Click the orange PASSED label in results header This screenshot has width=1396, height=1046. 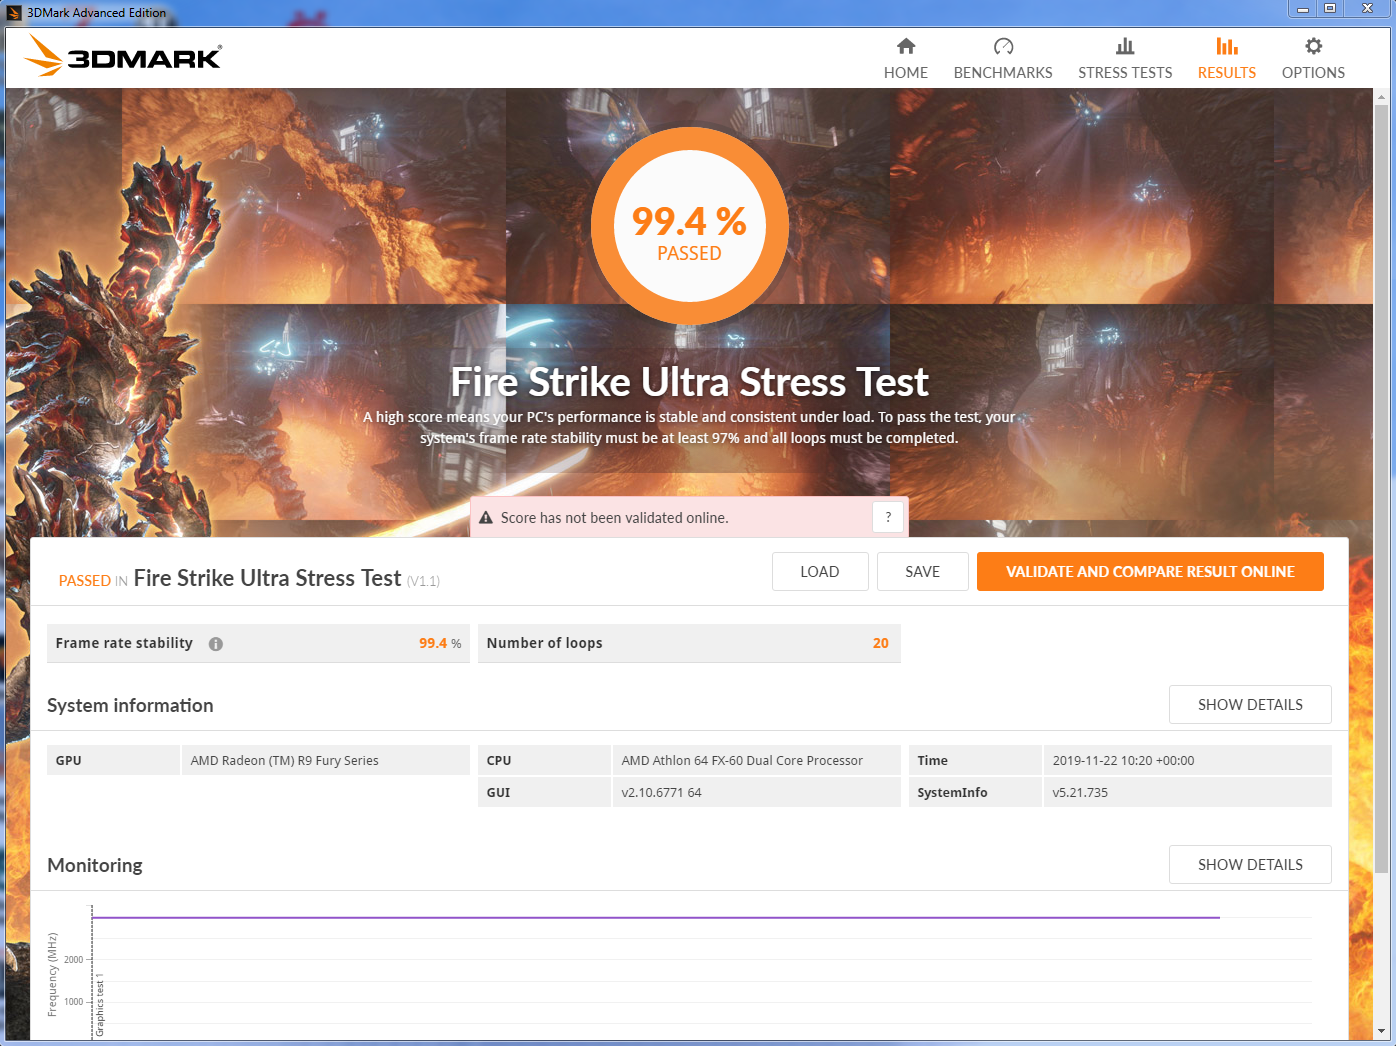(85, 581)
